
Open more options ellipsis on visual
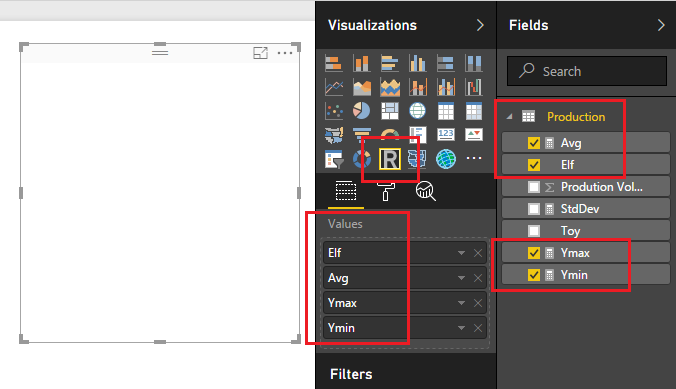coord(285,53)
